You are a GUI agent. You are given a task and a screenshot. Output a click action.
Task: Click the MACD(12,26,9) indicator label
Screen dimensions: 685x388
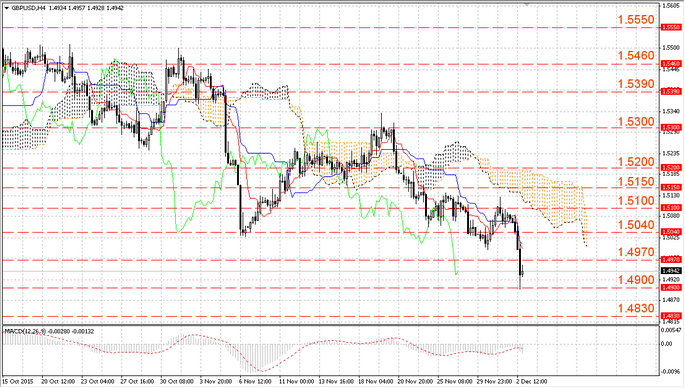(24, 332)
